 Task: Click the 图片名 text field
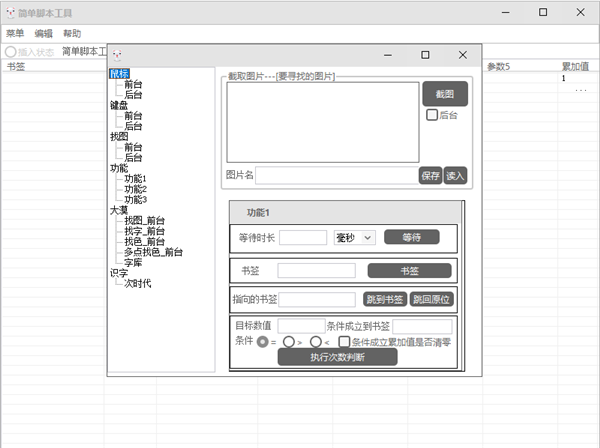click(x=336, y=175)
